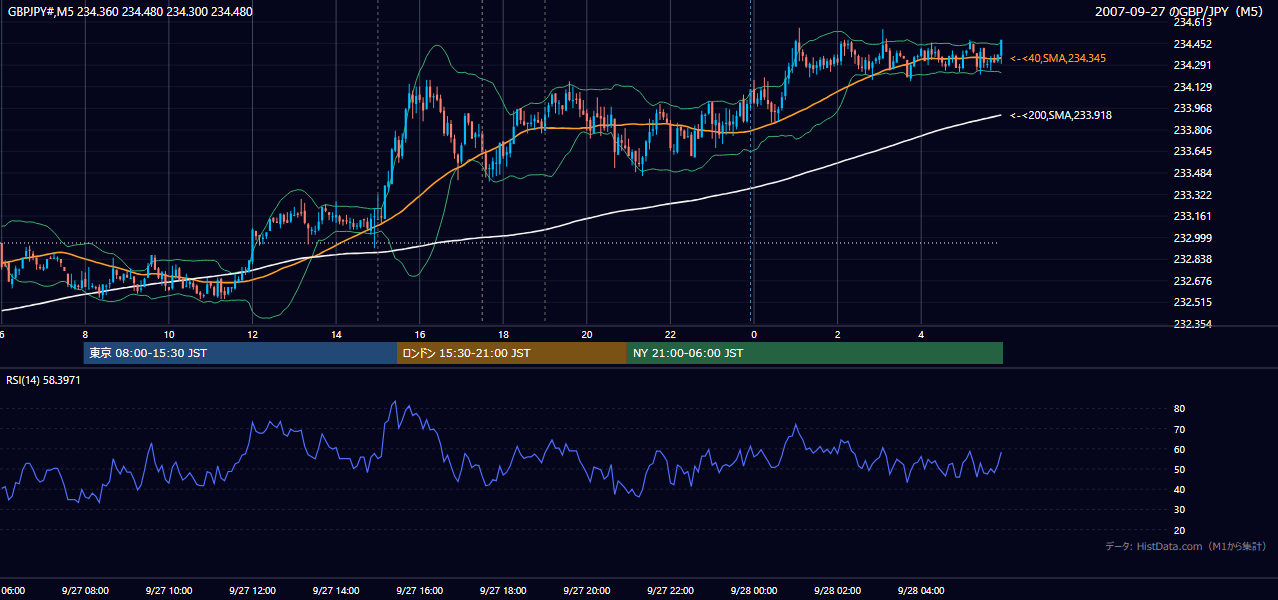This screenshot has width=1278, height=600.
Task: Click RSI level 80 on scale
Action: coord(1179,409)
